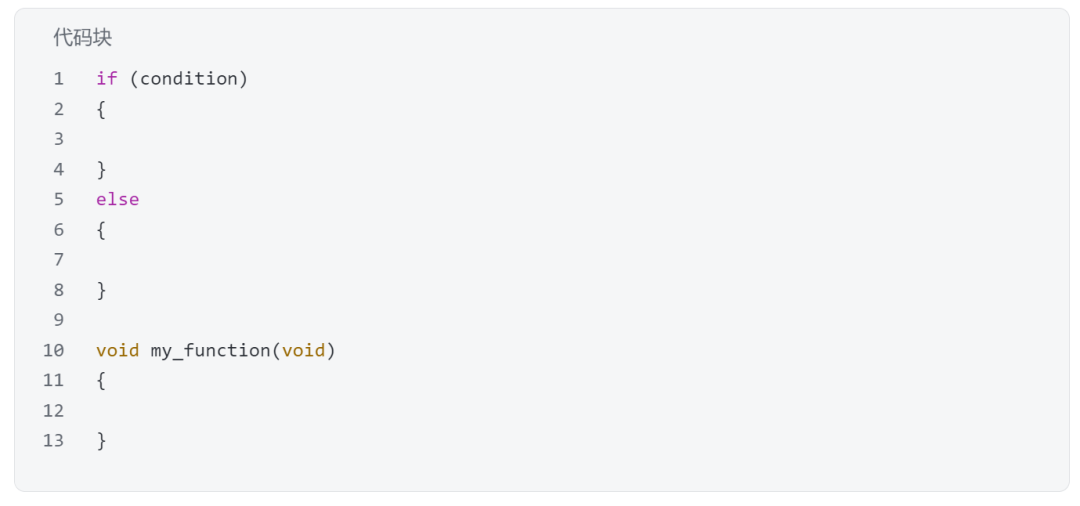The height and width of the screenshot is (506, 1080).
Task: Click the 代码块 title label
Action: 82,38
